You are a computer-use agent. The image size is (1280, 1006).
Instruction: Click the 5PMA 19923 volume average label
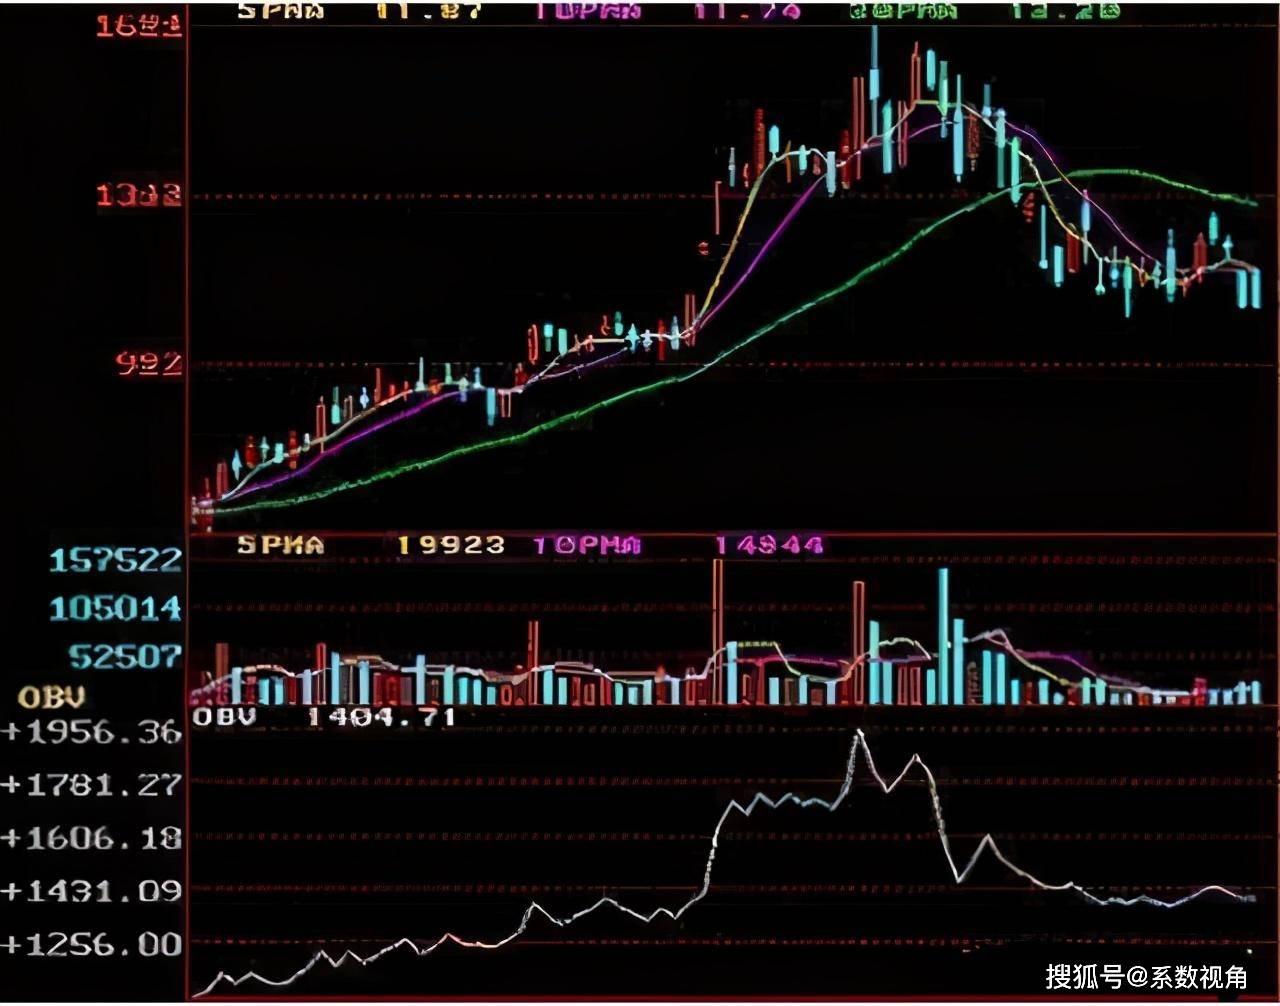coord(370,545)
